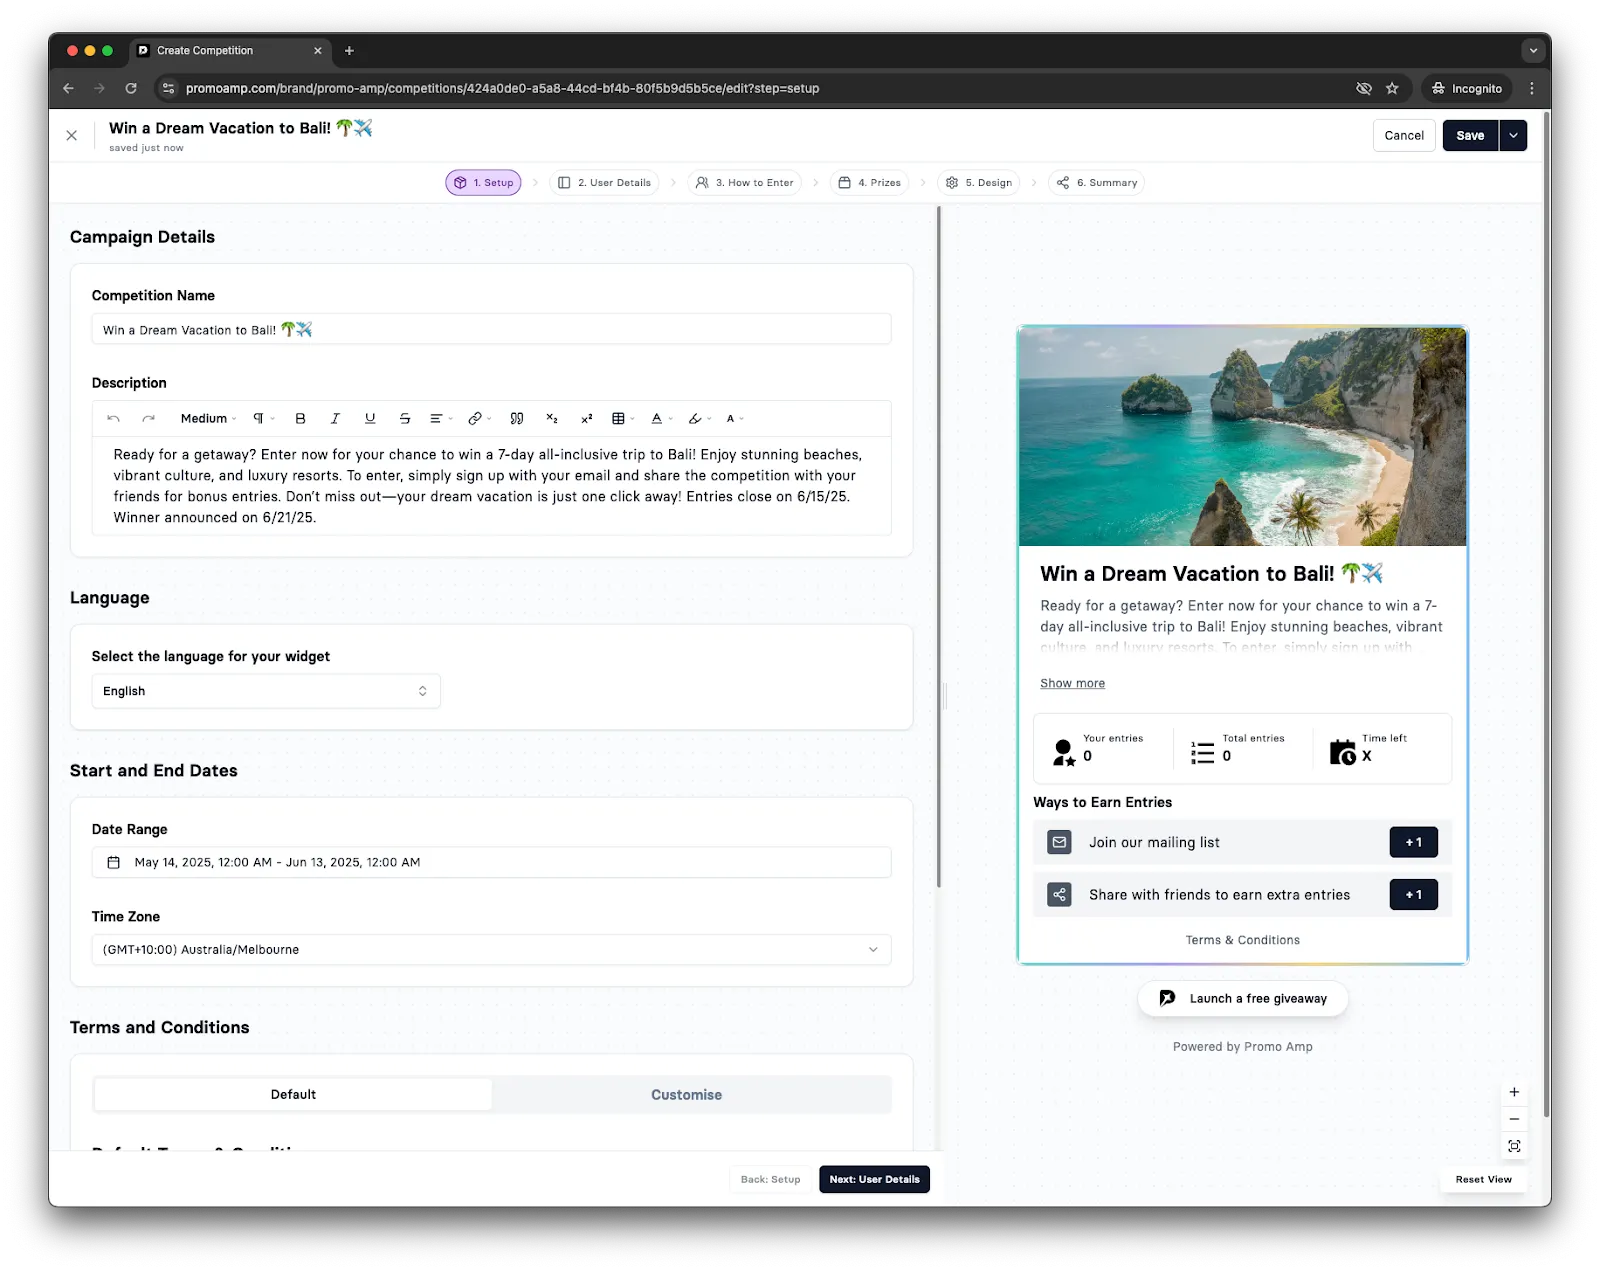Screen dimensions: 1600x1271
Task: Insert a blockquote in the description
Action: [517, 419]
